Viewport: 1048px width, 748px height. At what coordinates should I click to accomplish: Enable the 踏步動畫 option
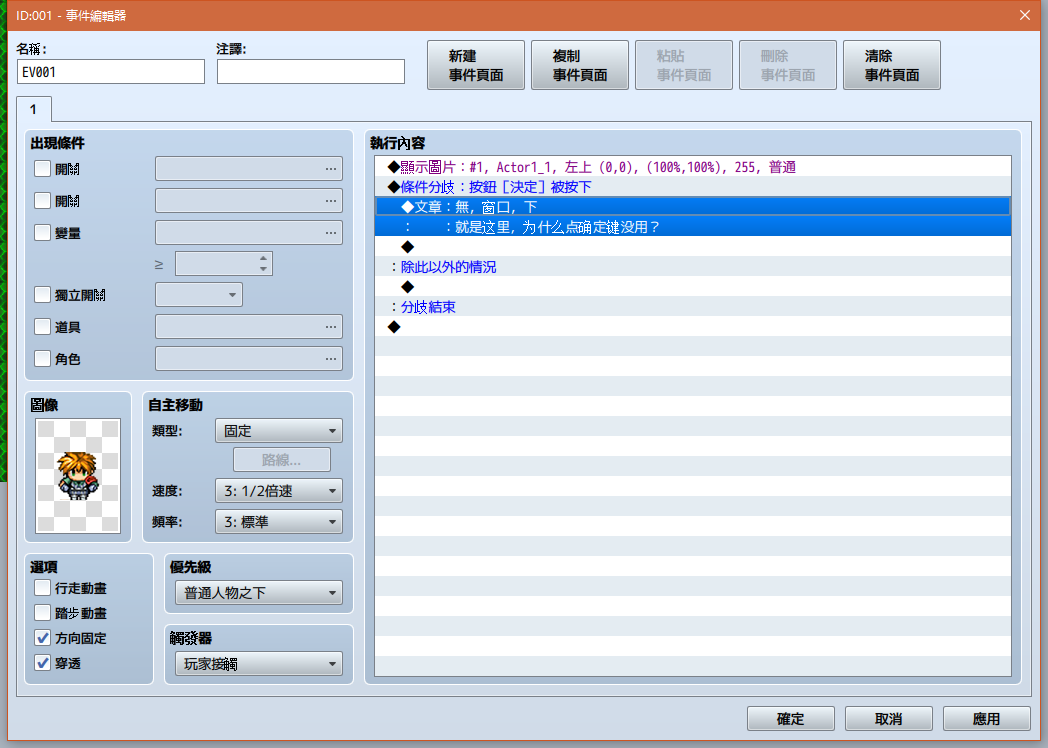point(42,613)
